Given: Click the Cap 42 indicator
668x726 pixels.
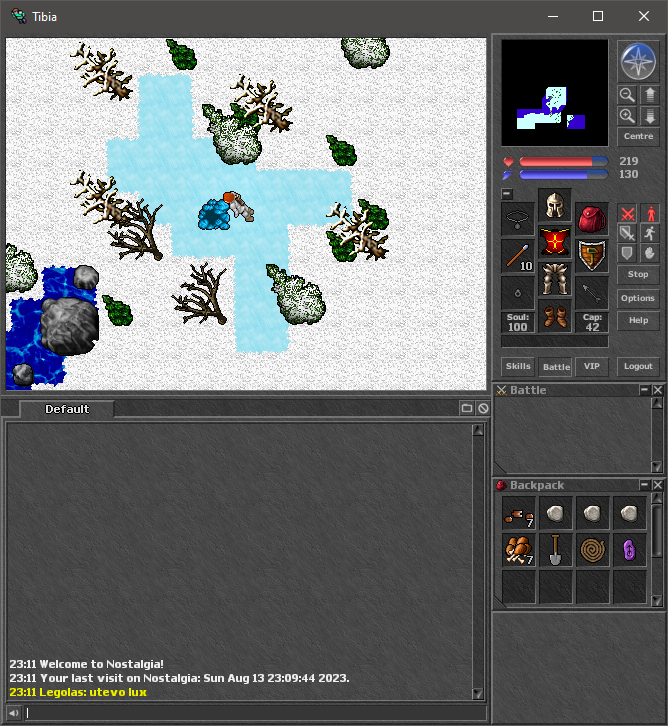Looking at the screenshot, I should (x=592, y=322).
